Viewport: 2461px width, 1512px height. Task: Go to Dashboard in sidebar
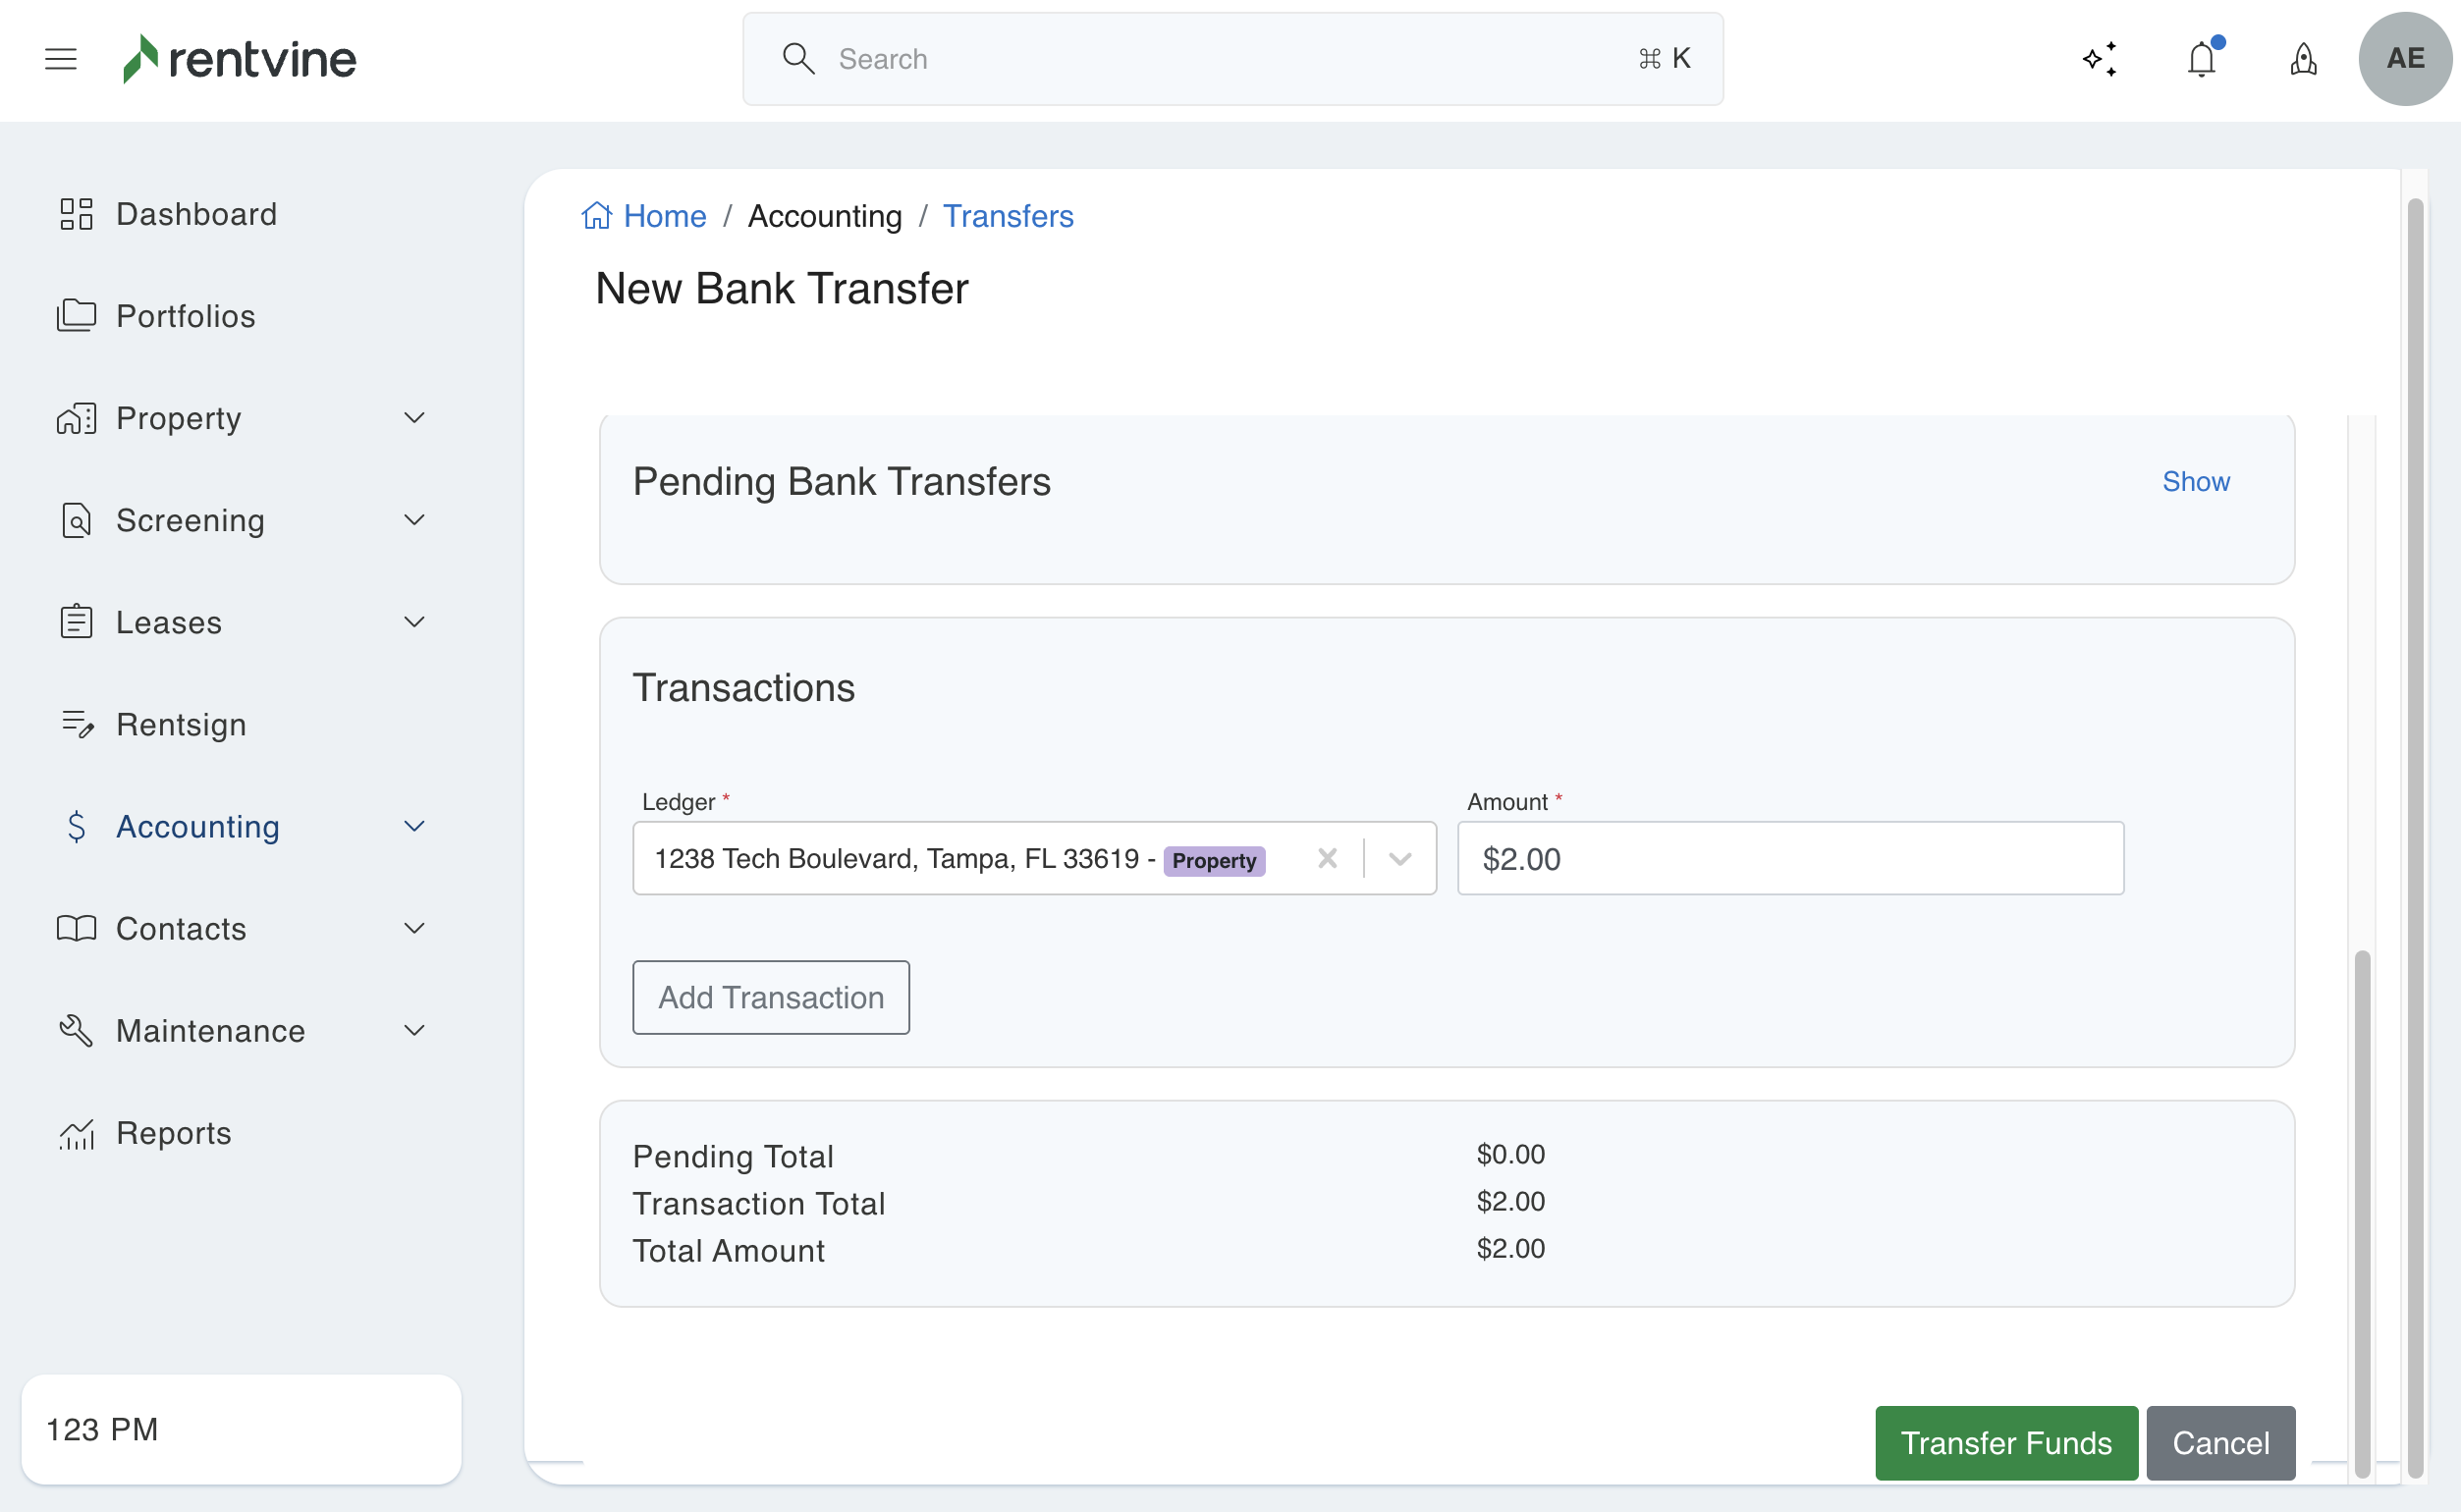(x=196, y=214)
